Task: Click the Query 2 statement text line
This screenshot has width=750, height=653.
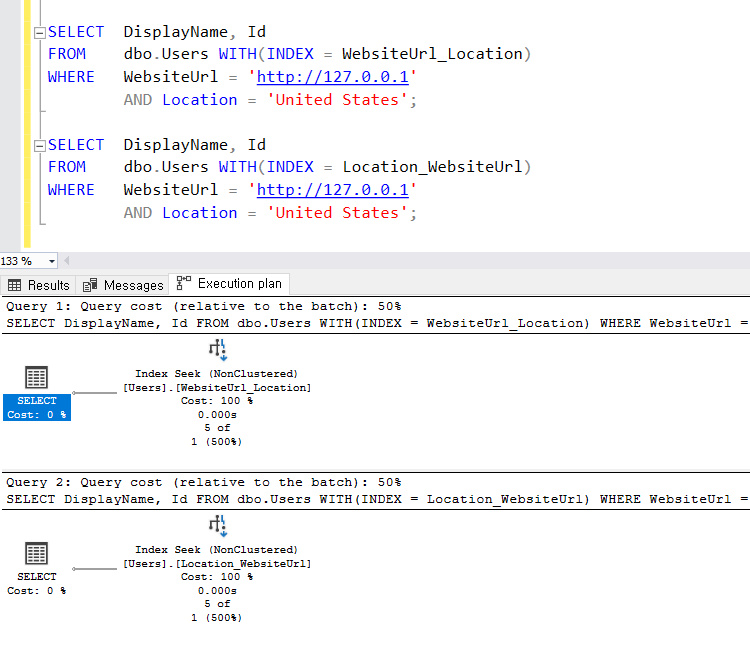Action: 377,499
